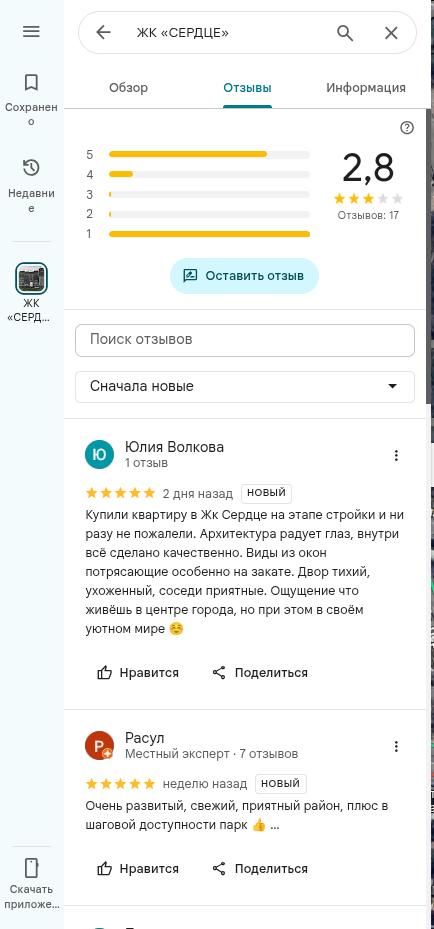Click the неделю назад timestamp

pyautogui.click(x=205, y=784)
